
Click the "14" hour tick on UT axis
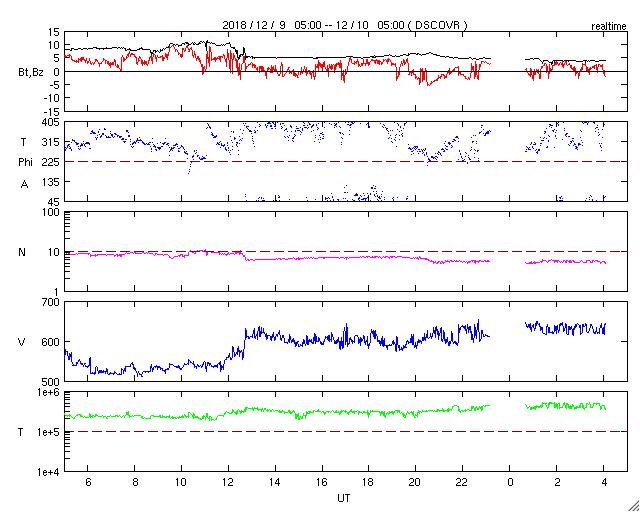[x=275, y=482]
